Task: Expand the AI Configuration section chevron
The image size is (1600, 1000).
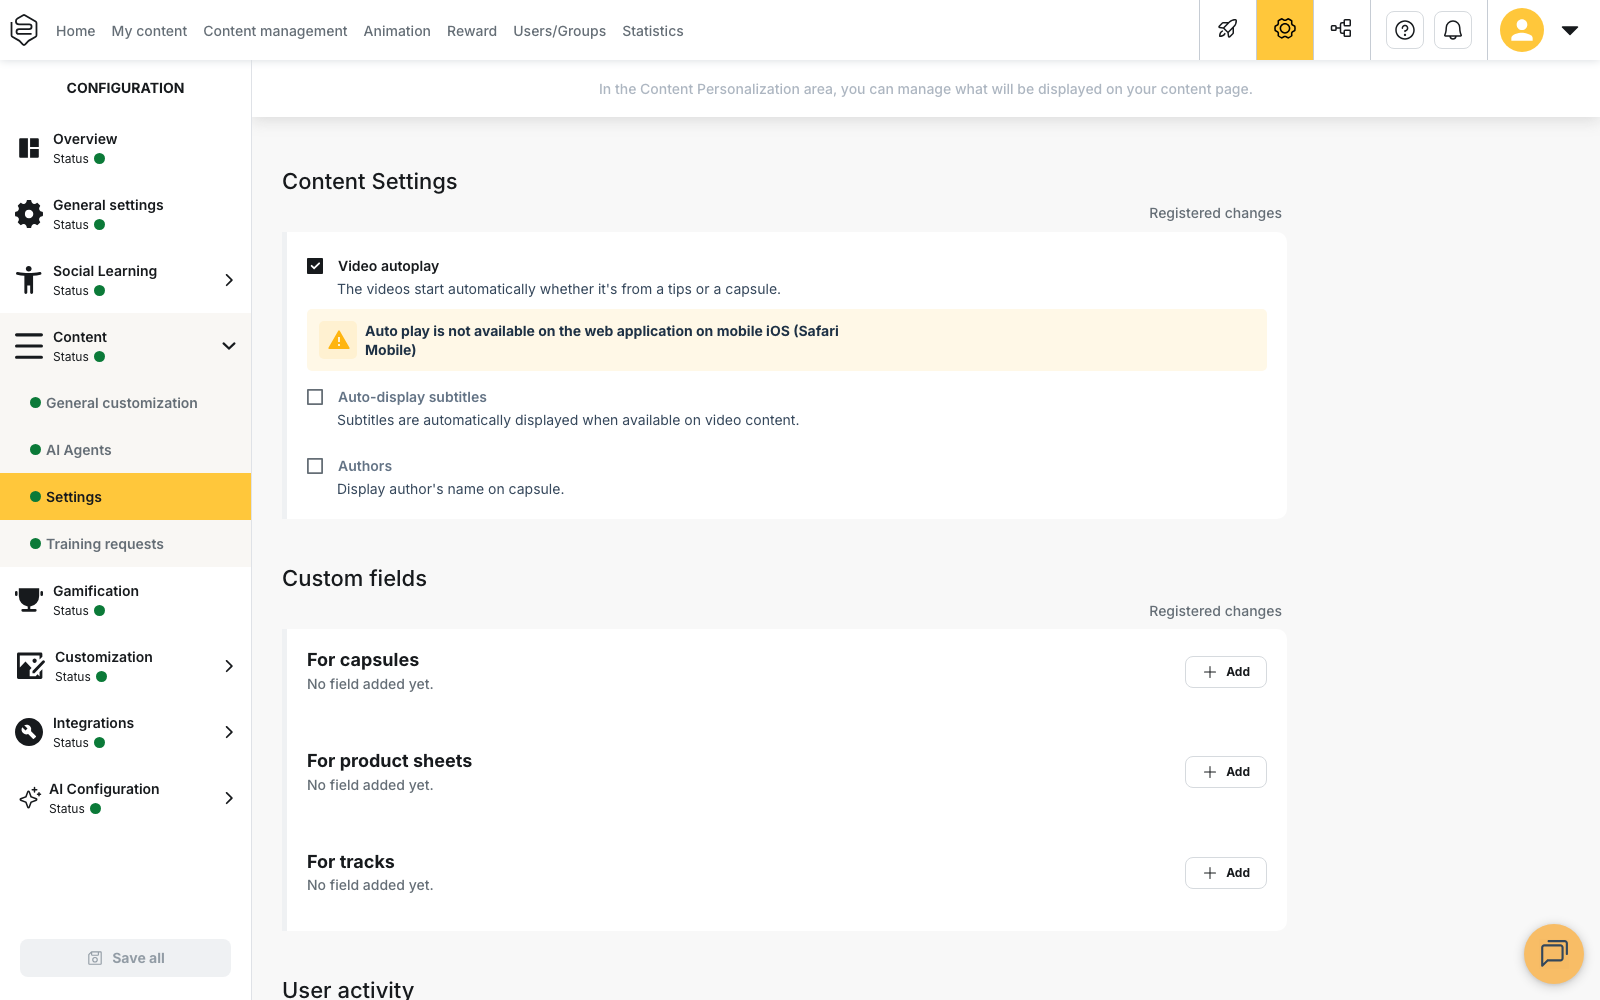Action: (x=229, y=798)
